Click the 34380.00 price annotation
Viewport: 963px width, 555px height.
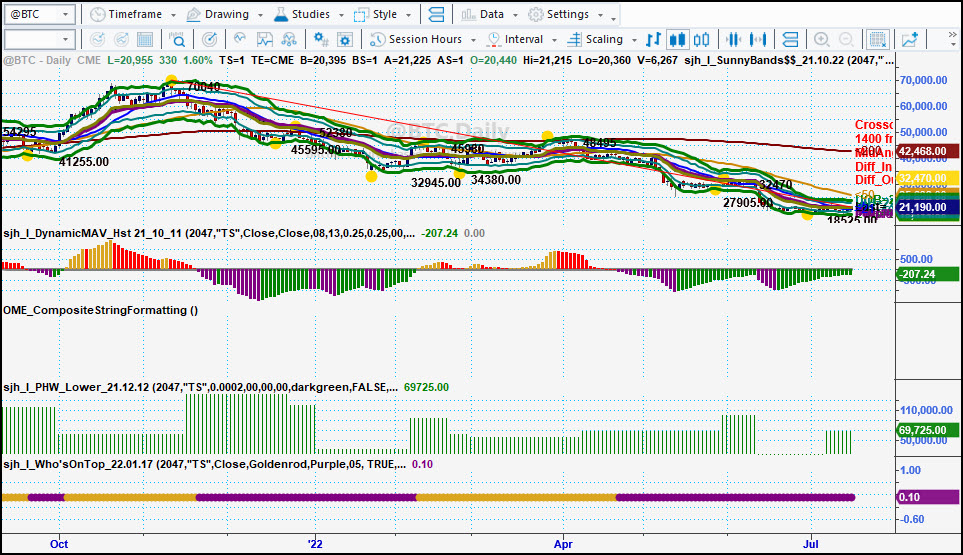tap(496, 180)
